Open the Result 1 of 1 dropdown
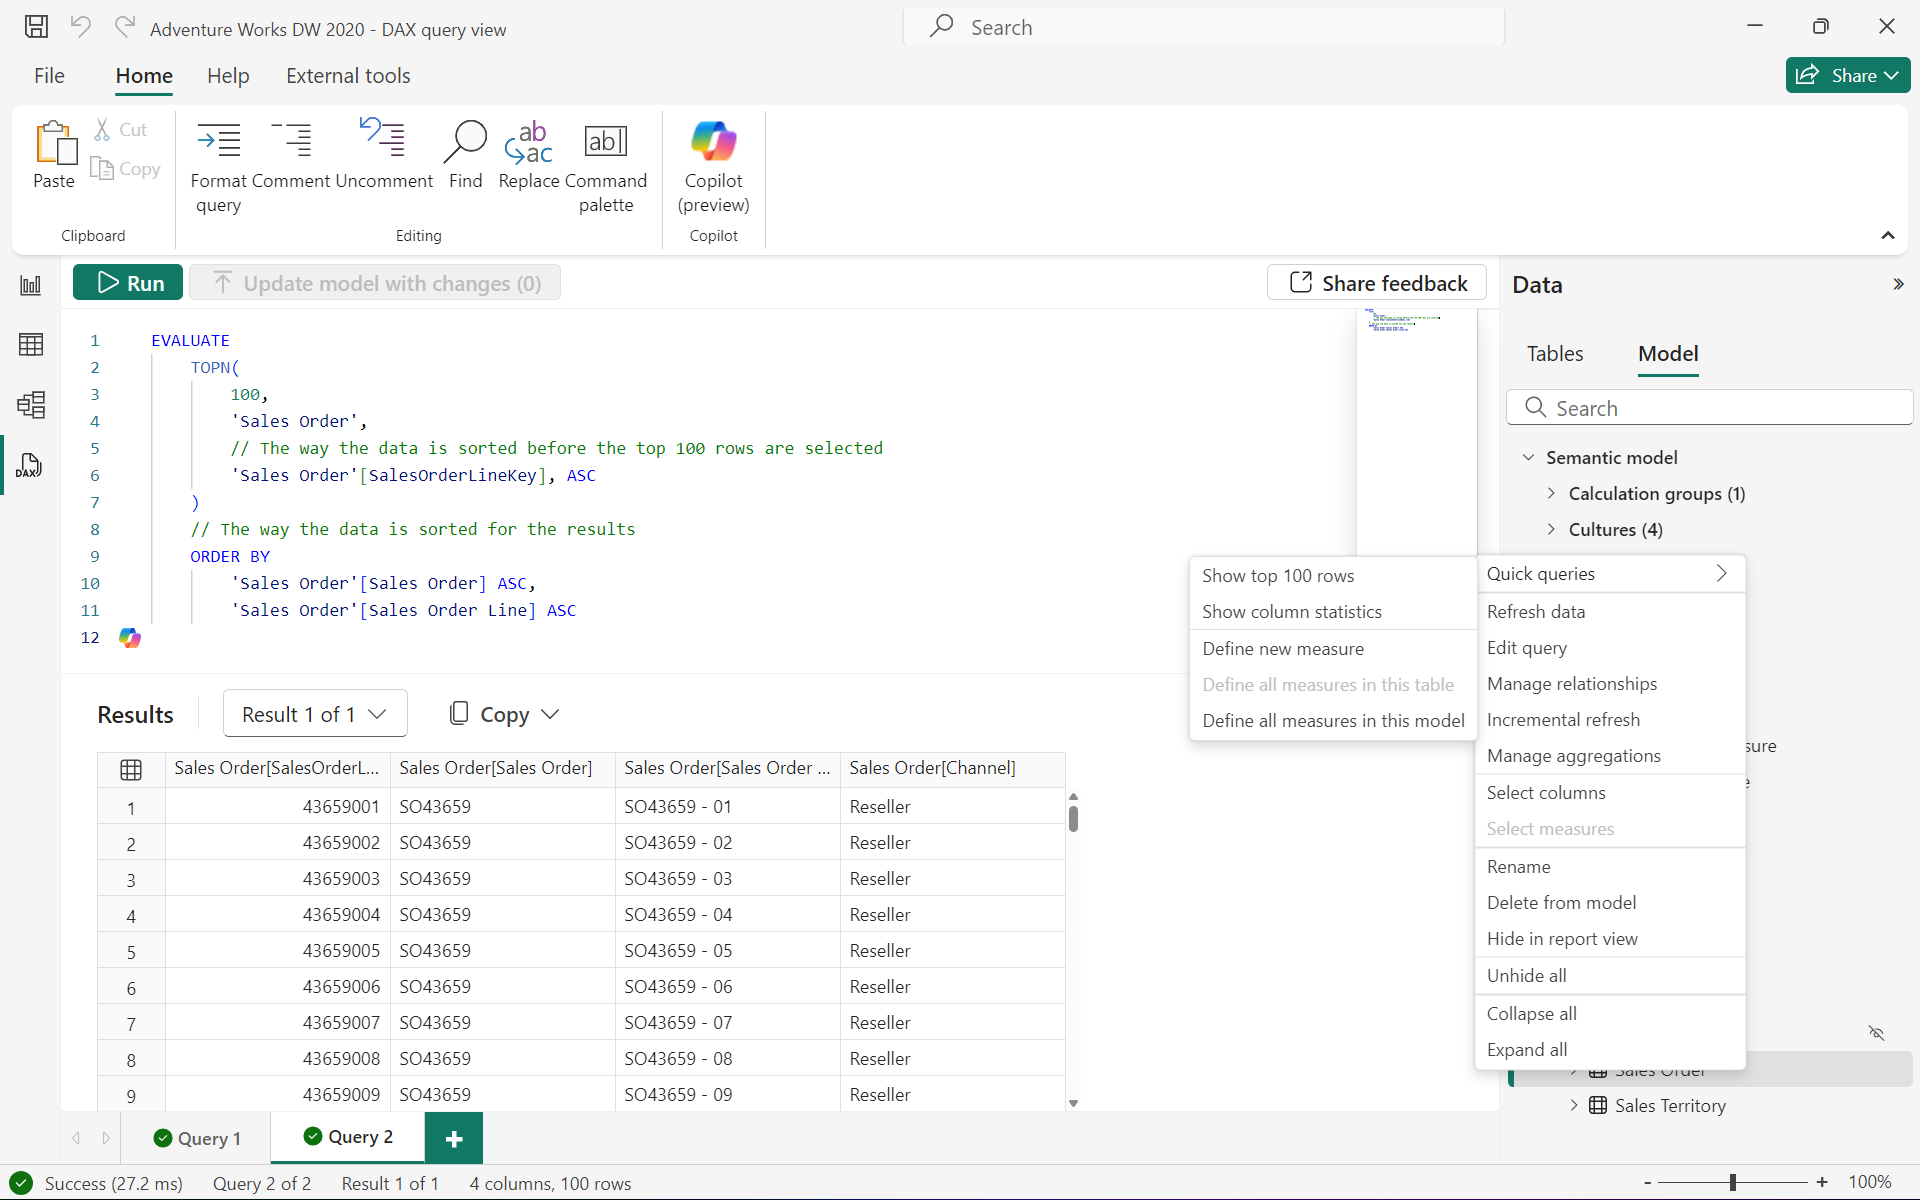The width and height of the screenshot is (1920, 1200). [x=314, y=714]
